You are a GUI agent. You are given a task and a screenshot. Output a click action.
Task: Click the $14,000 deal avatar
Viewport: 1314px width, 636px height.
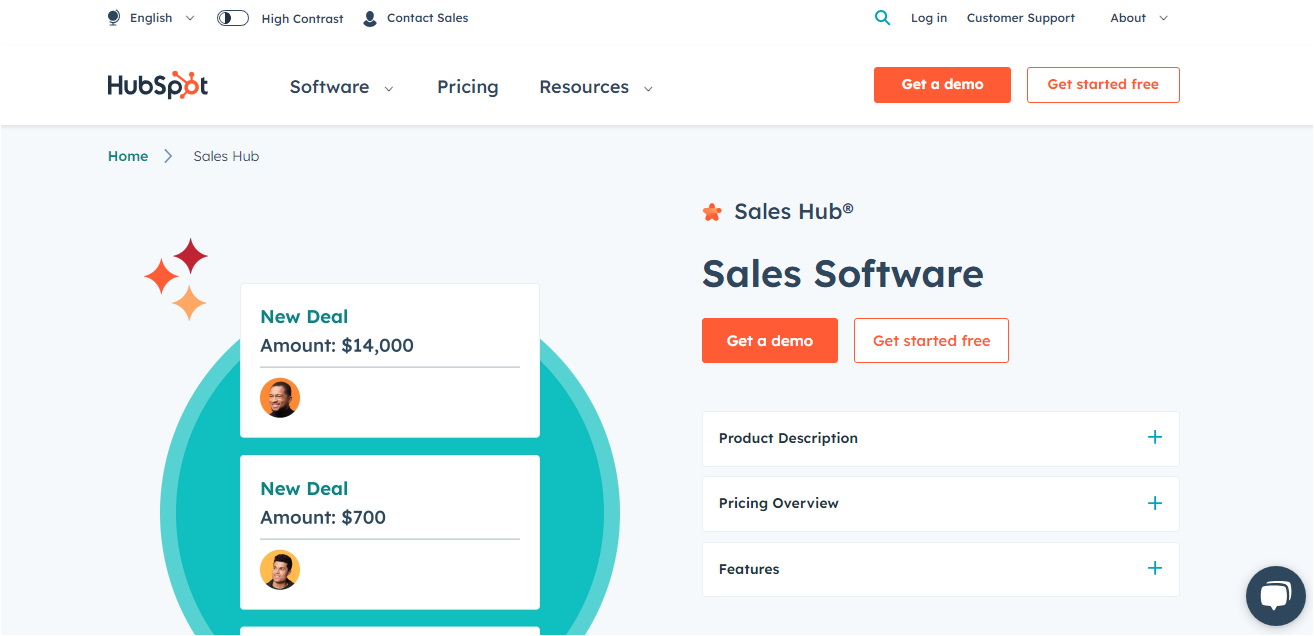coord(280,398)
